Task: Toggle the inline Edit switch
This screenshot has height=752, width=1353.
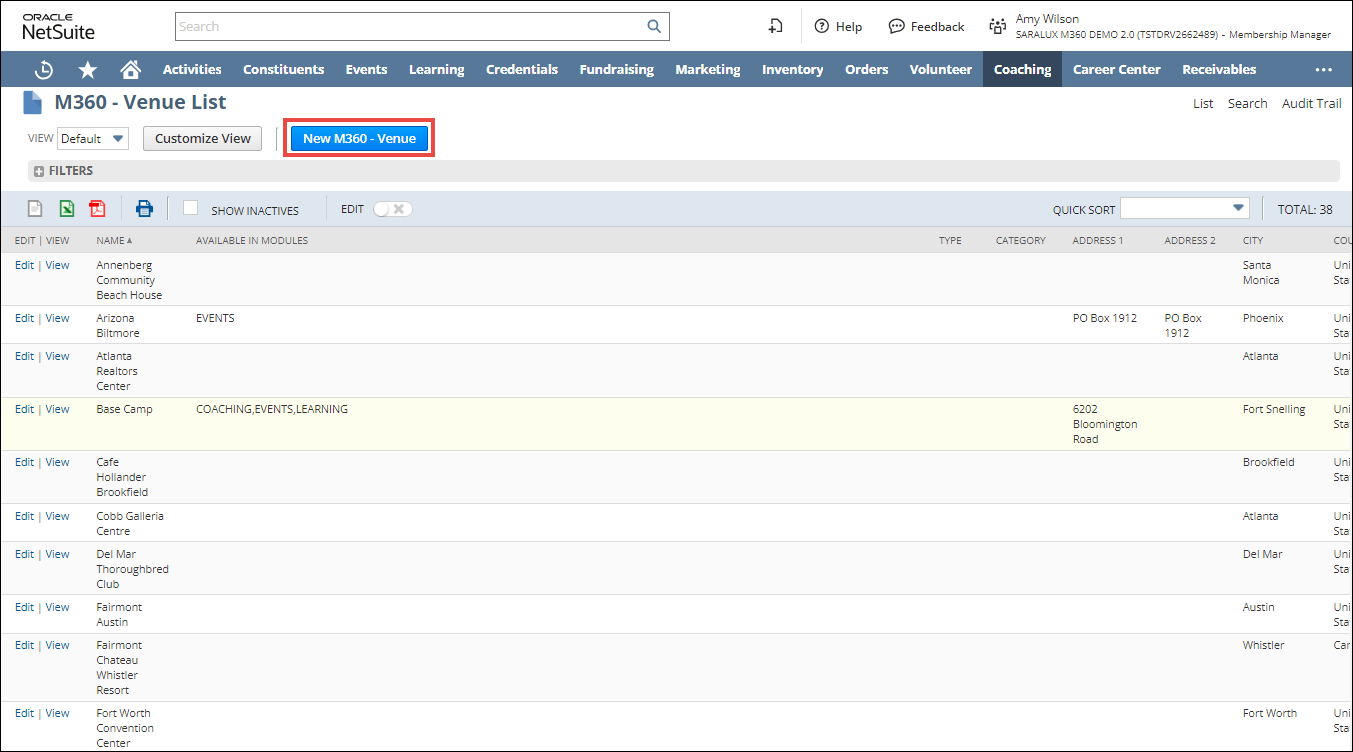Action: (392, 209)
